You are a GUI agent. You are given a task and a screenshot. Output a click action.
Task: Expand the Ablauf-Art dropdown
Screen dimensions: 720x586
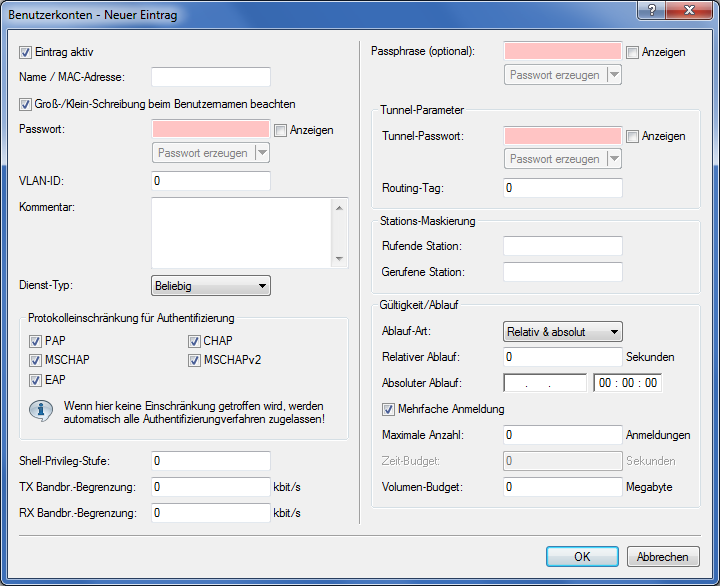pyautogui.click(x=562, y=331)
